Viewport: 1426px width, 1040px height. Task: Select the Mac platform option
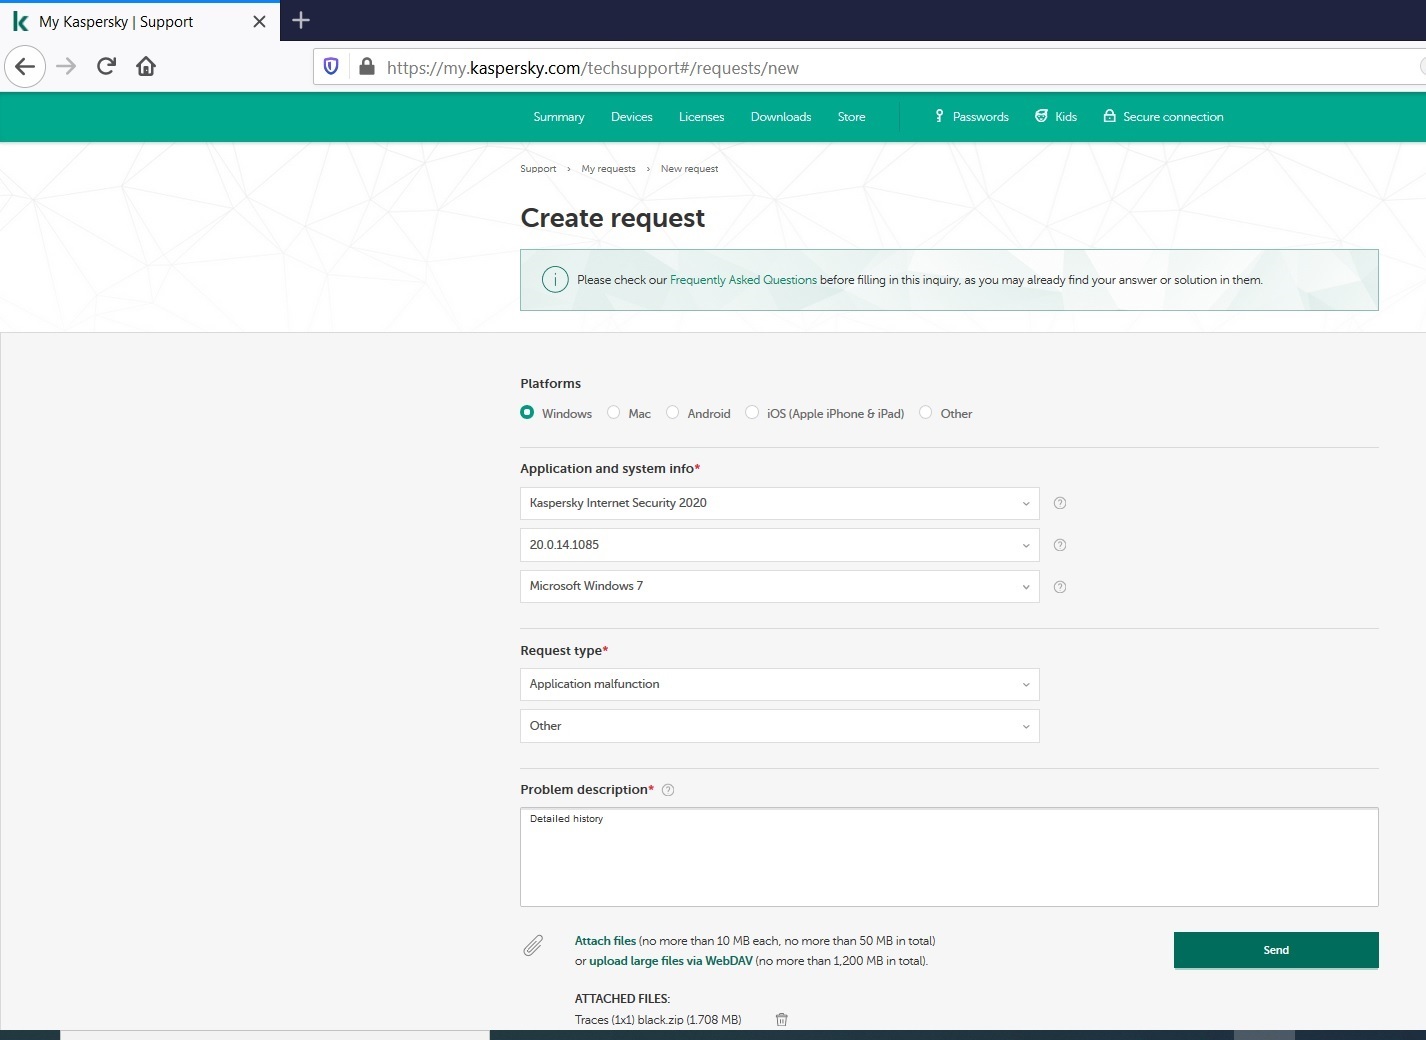[x=614, y=412]
